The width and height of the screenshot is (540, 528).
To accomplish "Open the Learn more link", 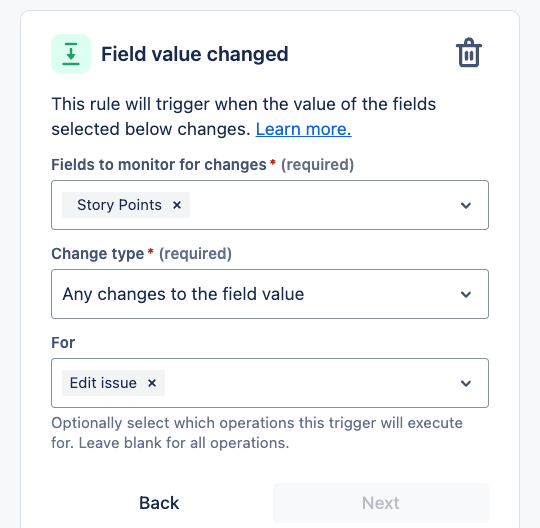I will point(303,129).
